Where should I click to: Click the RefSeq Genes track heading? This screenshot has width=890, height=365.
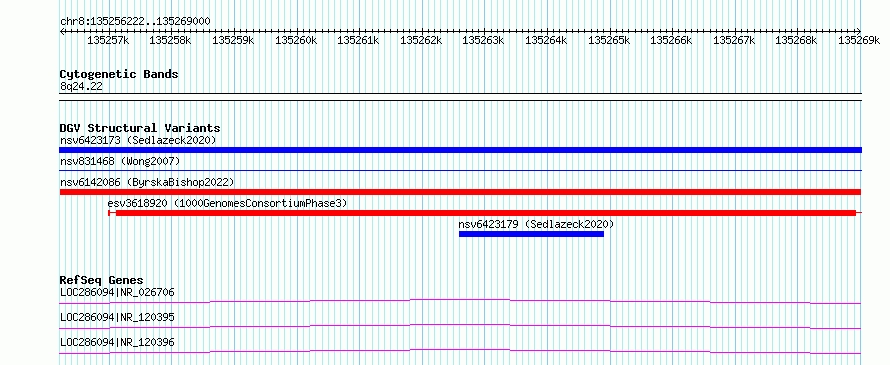coord(102,280)
